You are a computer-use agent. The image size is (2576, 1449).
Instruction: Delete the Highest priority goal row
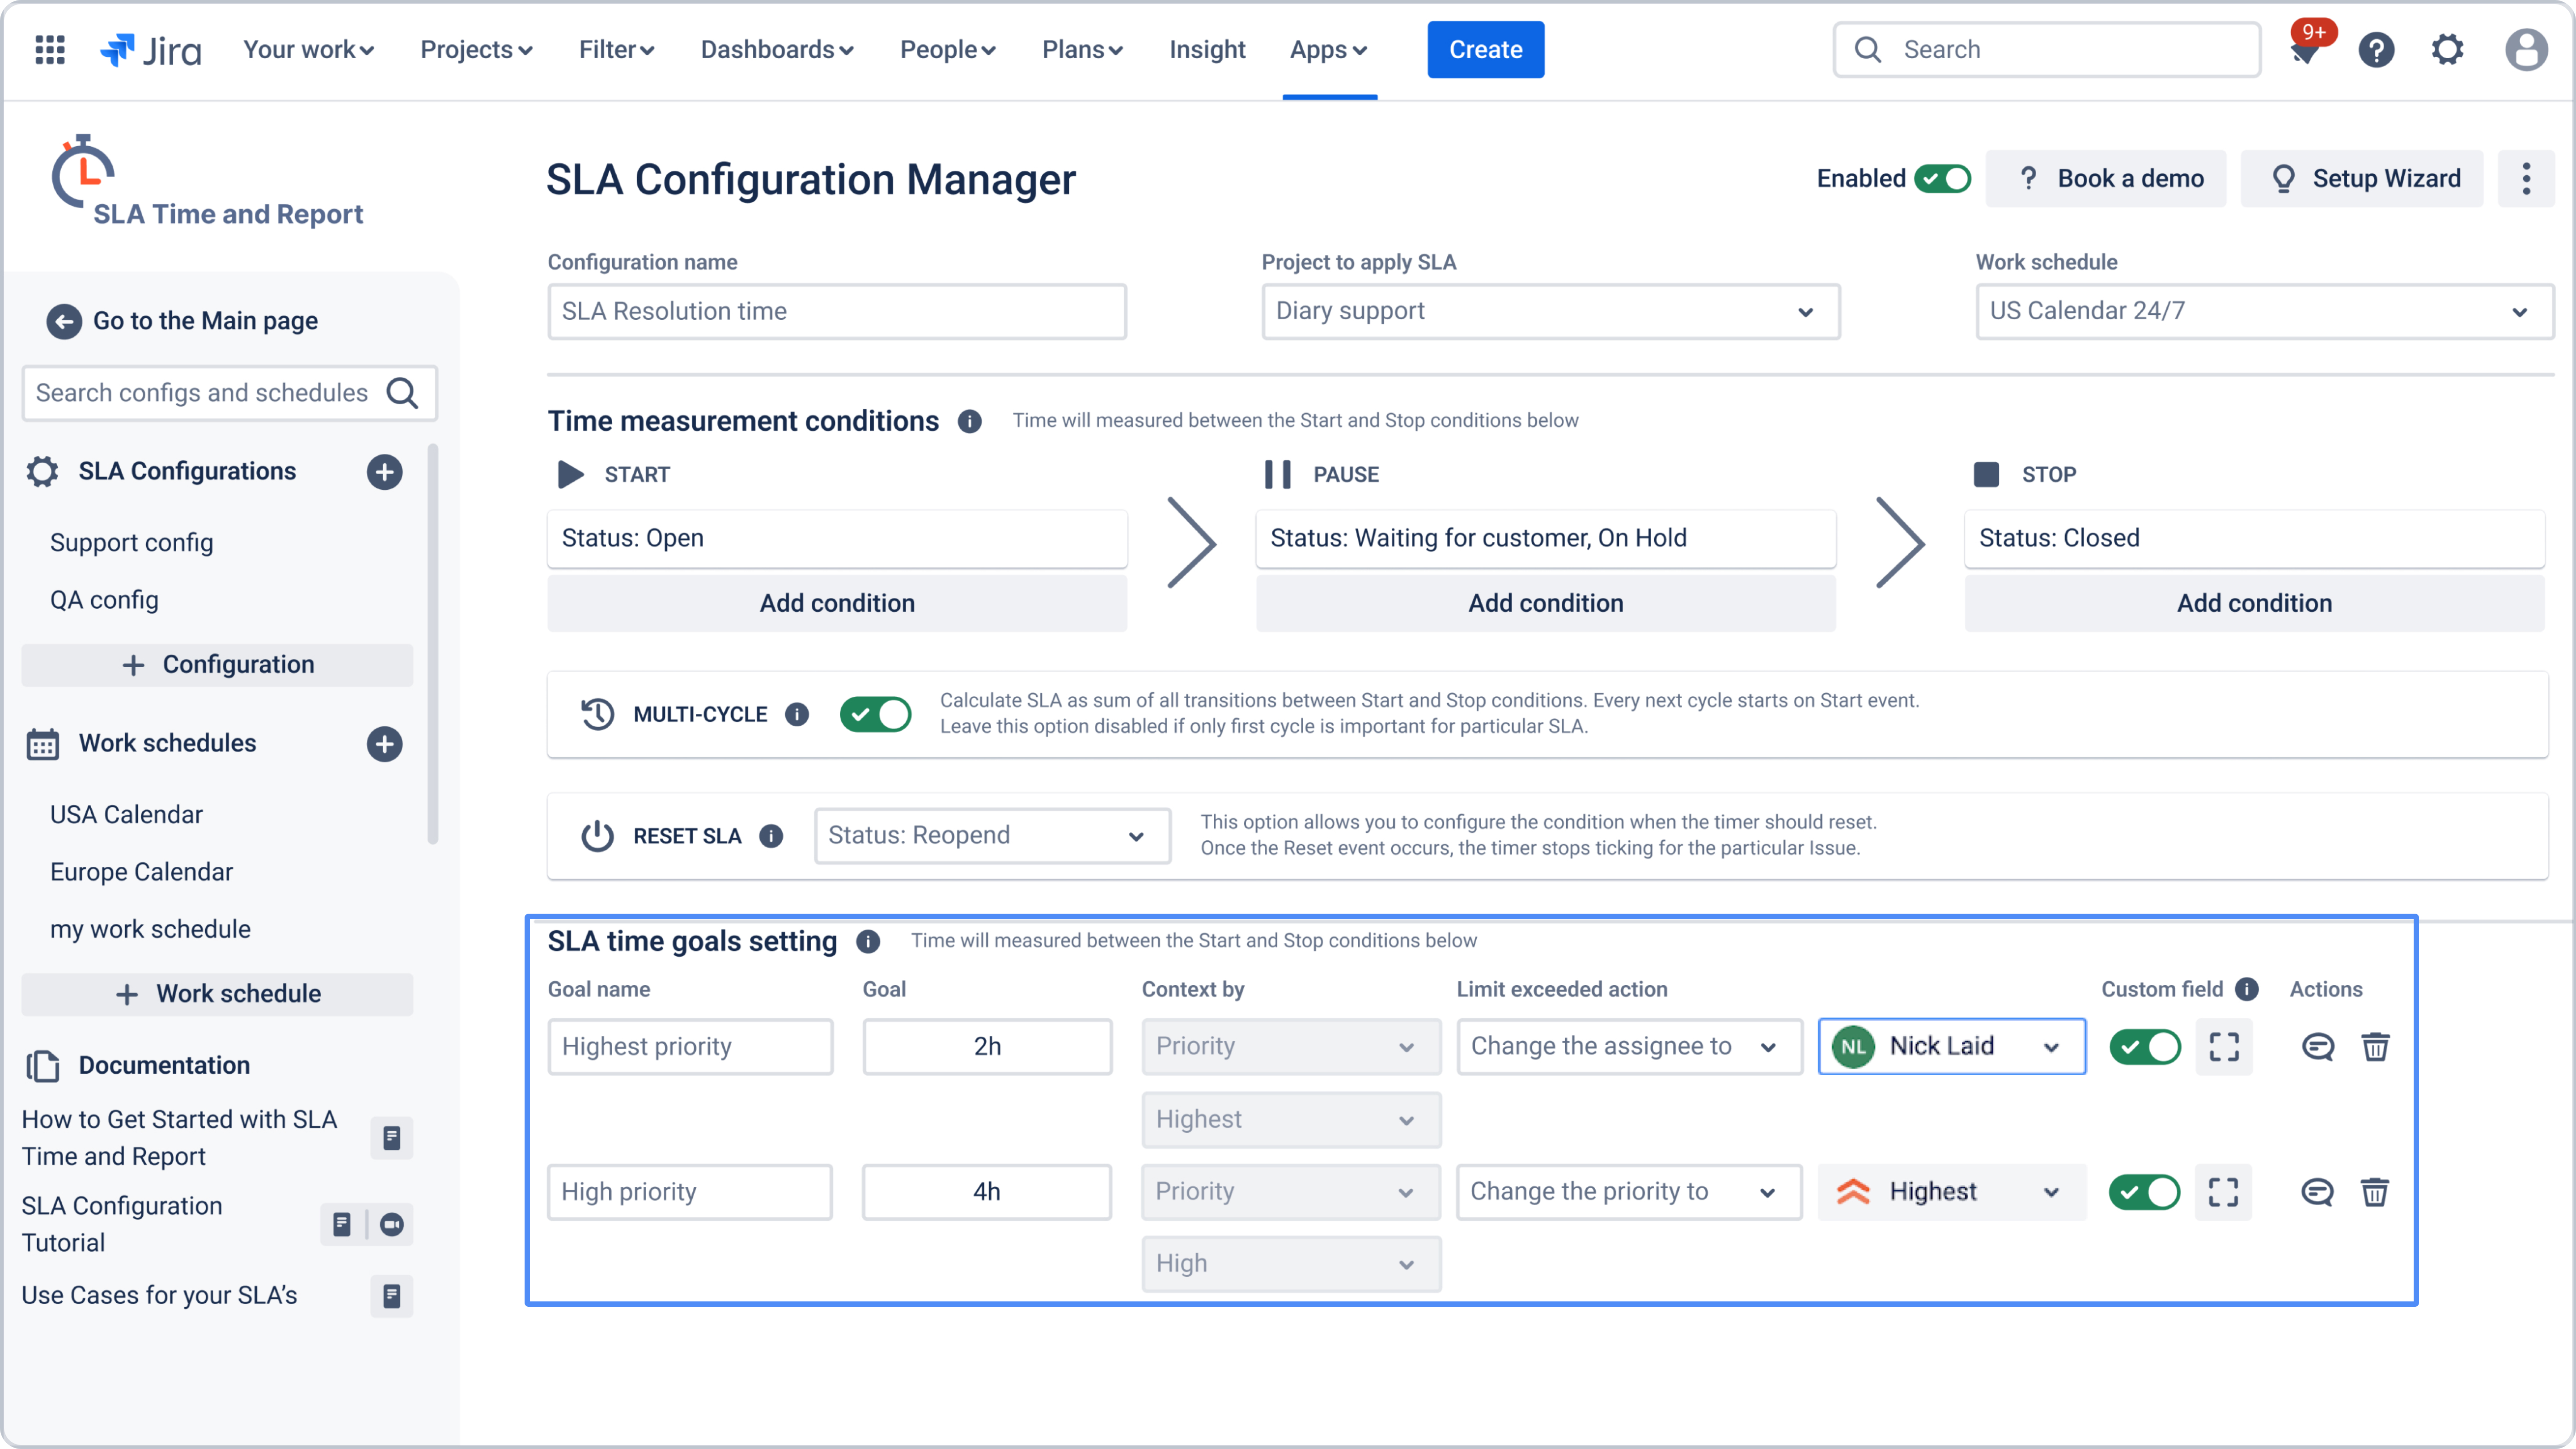coord(2375,1047)
